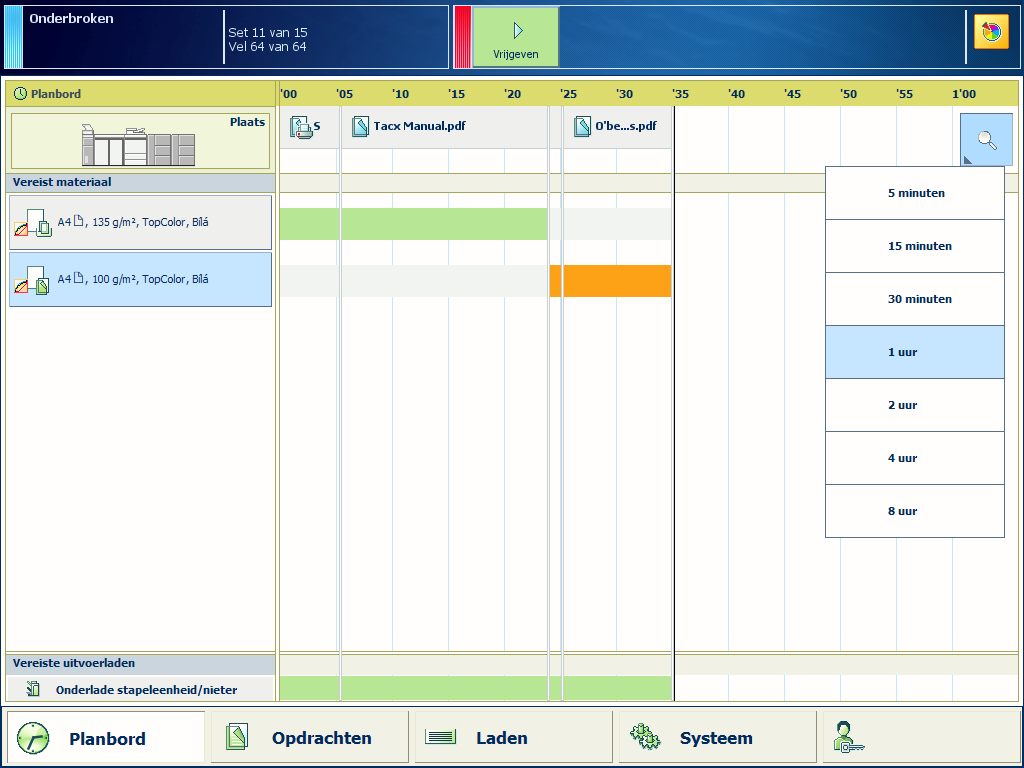The width and height of the screenshot is (1024, 768).
Task: Click the Systeem gears icon
Action: coord(645,736)
